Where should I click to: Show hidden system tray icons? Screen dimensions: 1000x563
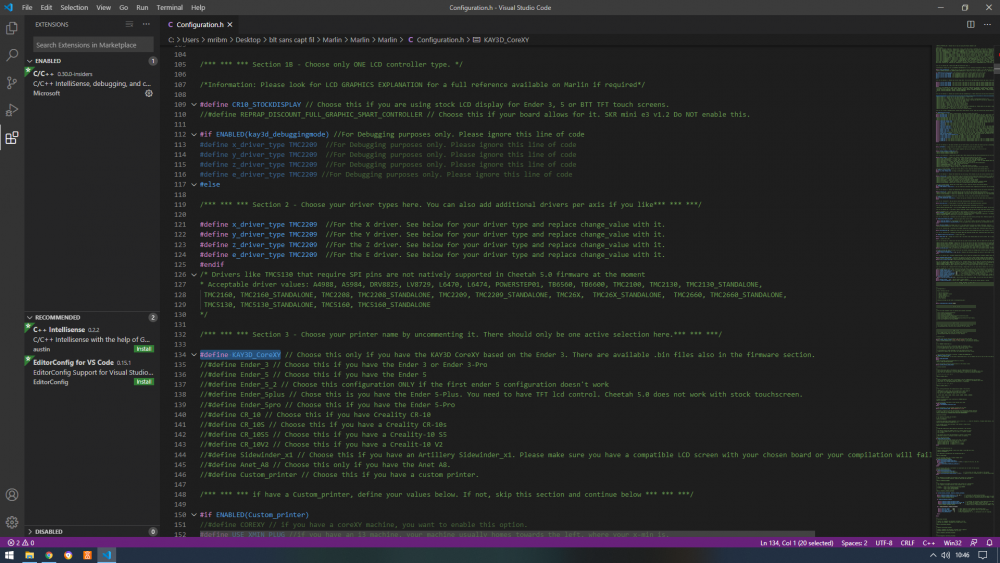pos(932,555)
